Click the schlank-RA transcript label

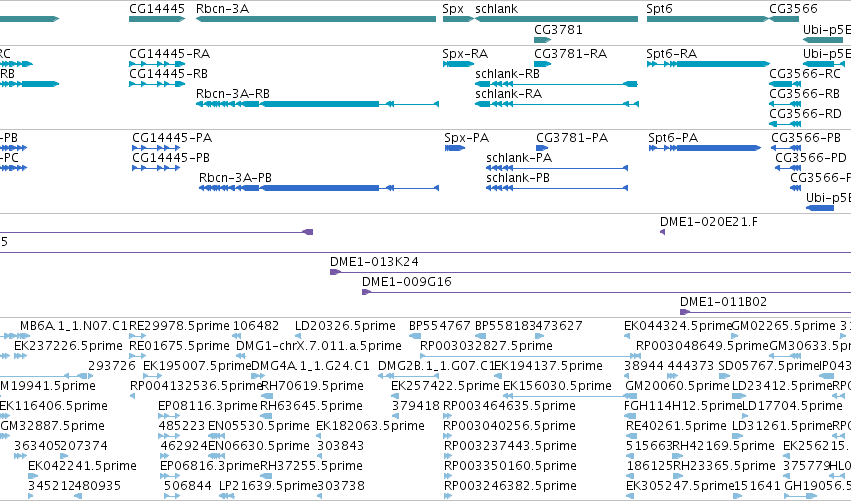pos(509,94)
